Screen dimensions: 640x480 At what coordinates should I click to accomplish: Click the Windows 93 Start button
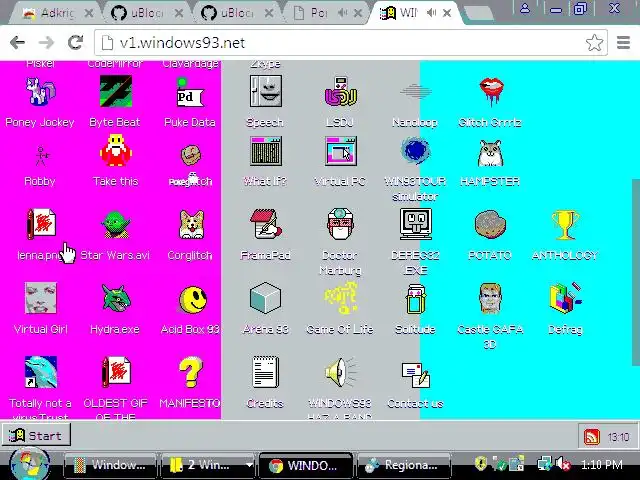click(x=36, y=436)
